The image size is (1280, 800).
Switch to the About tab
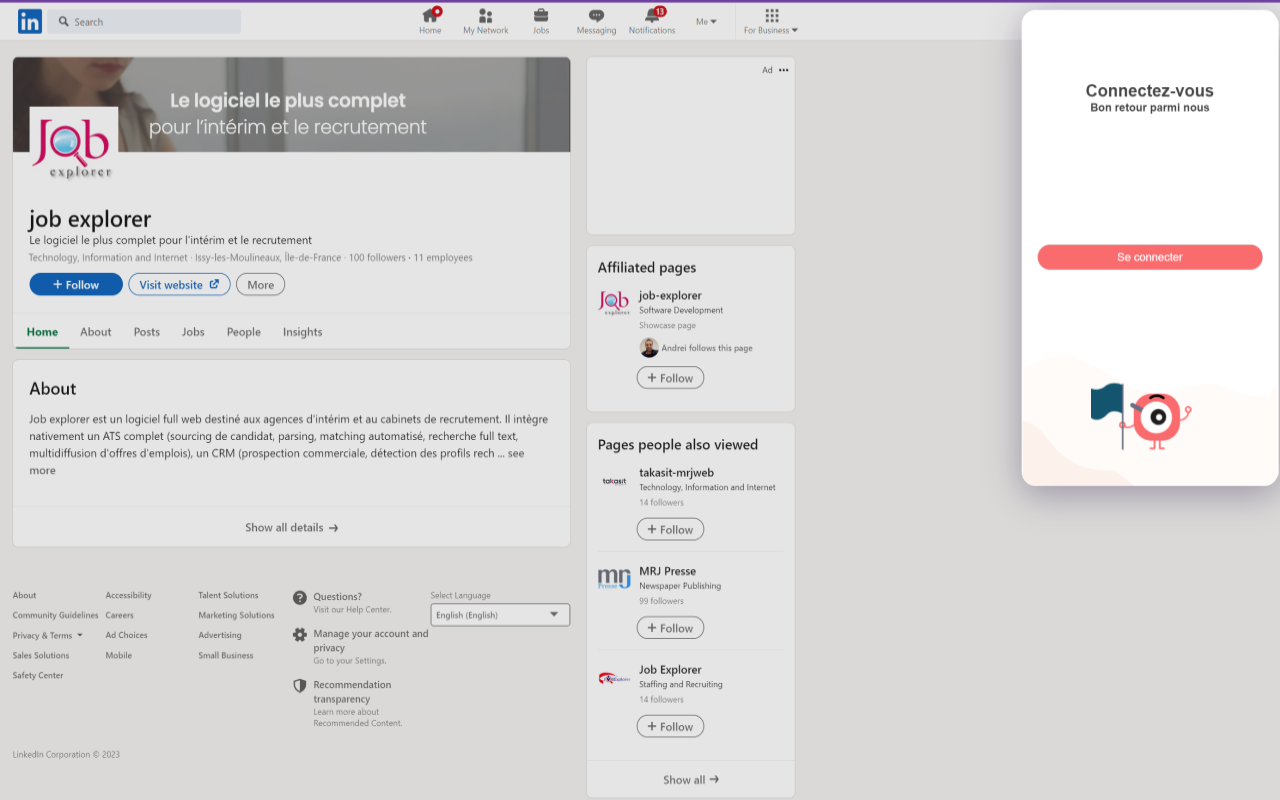tap(96, 332)
